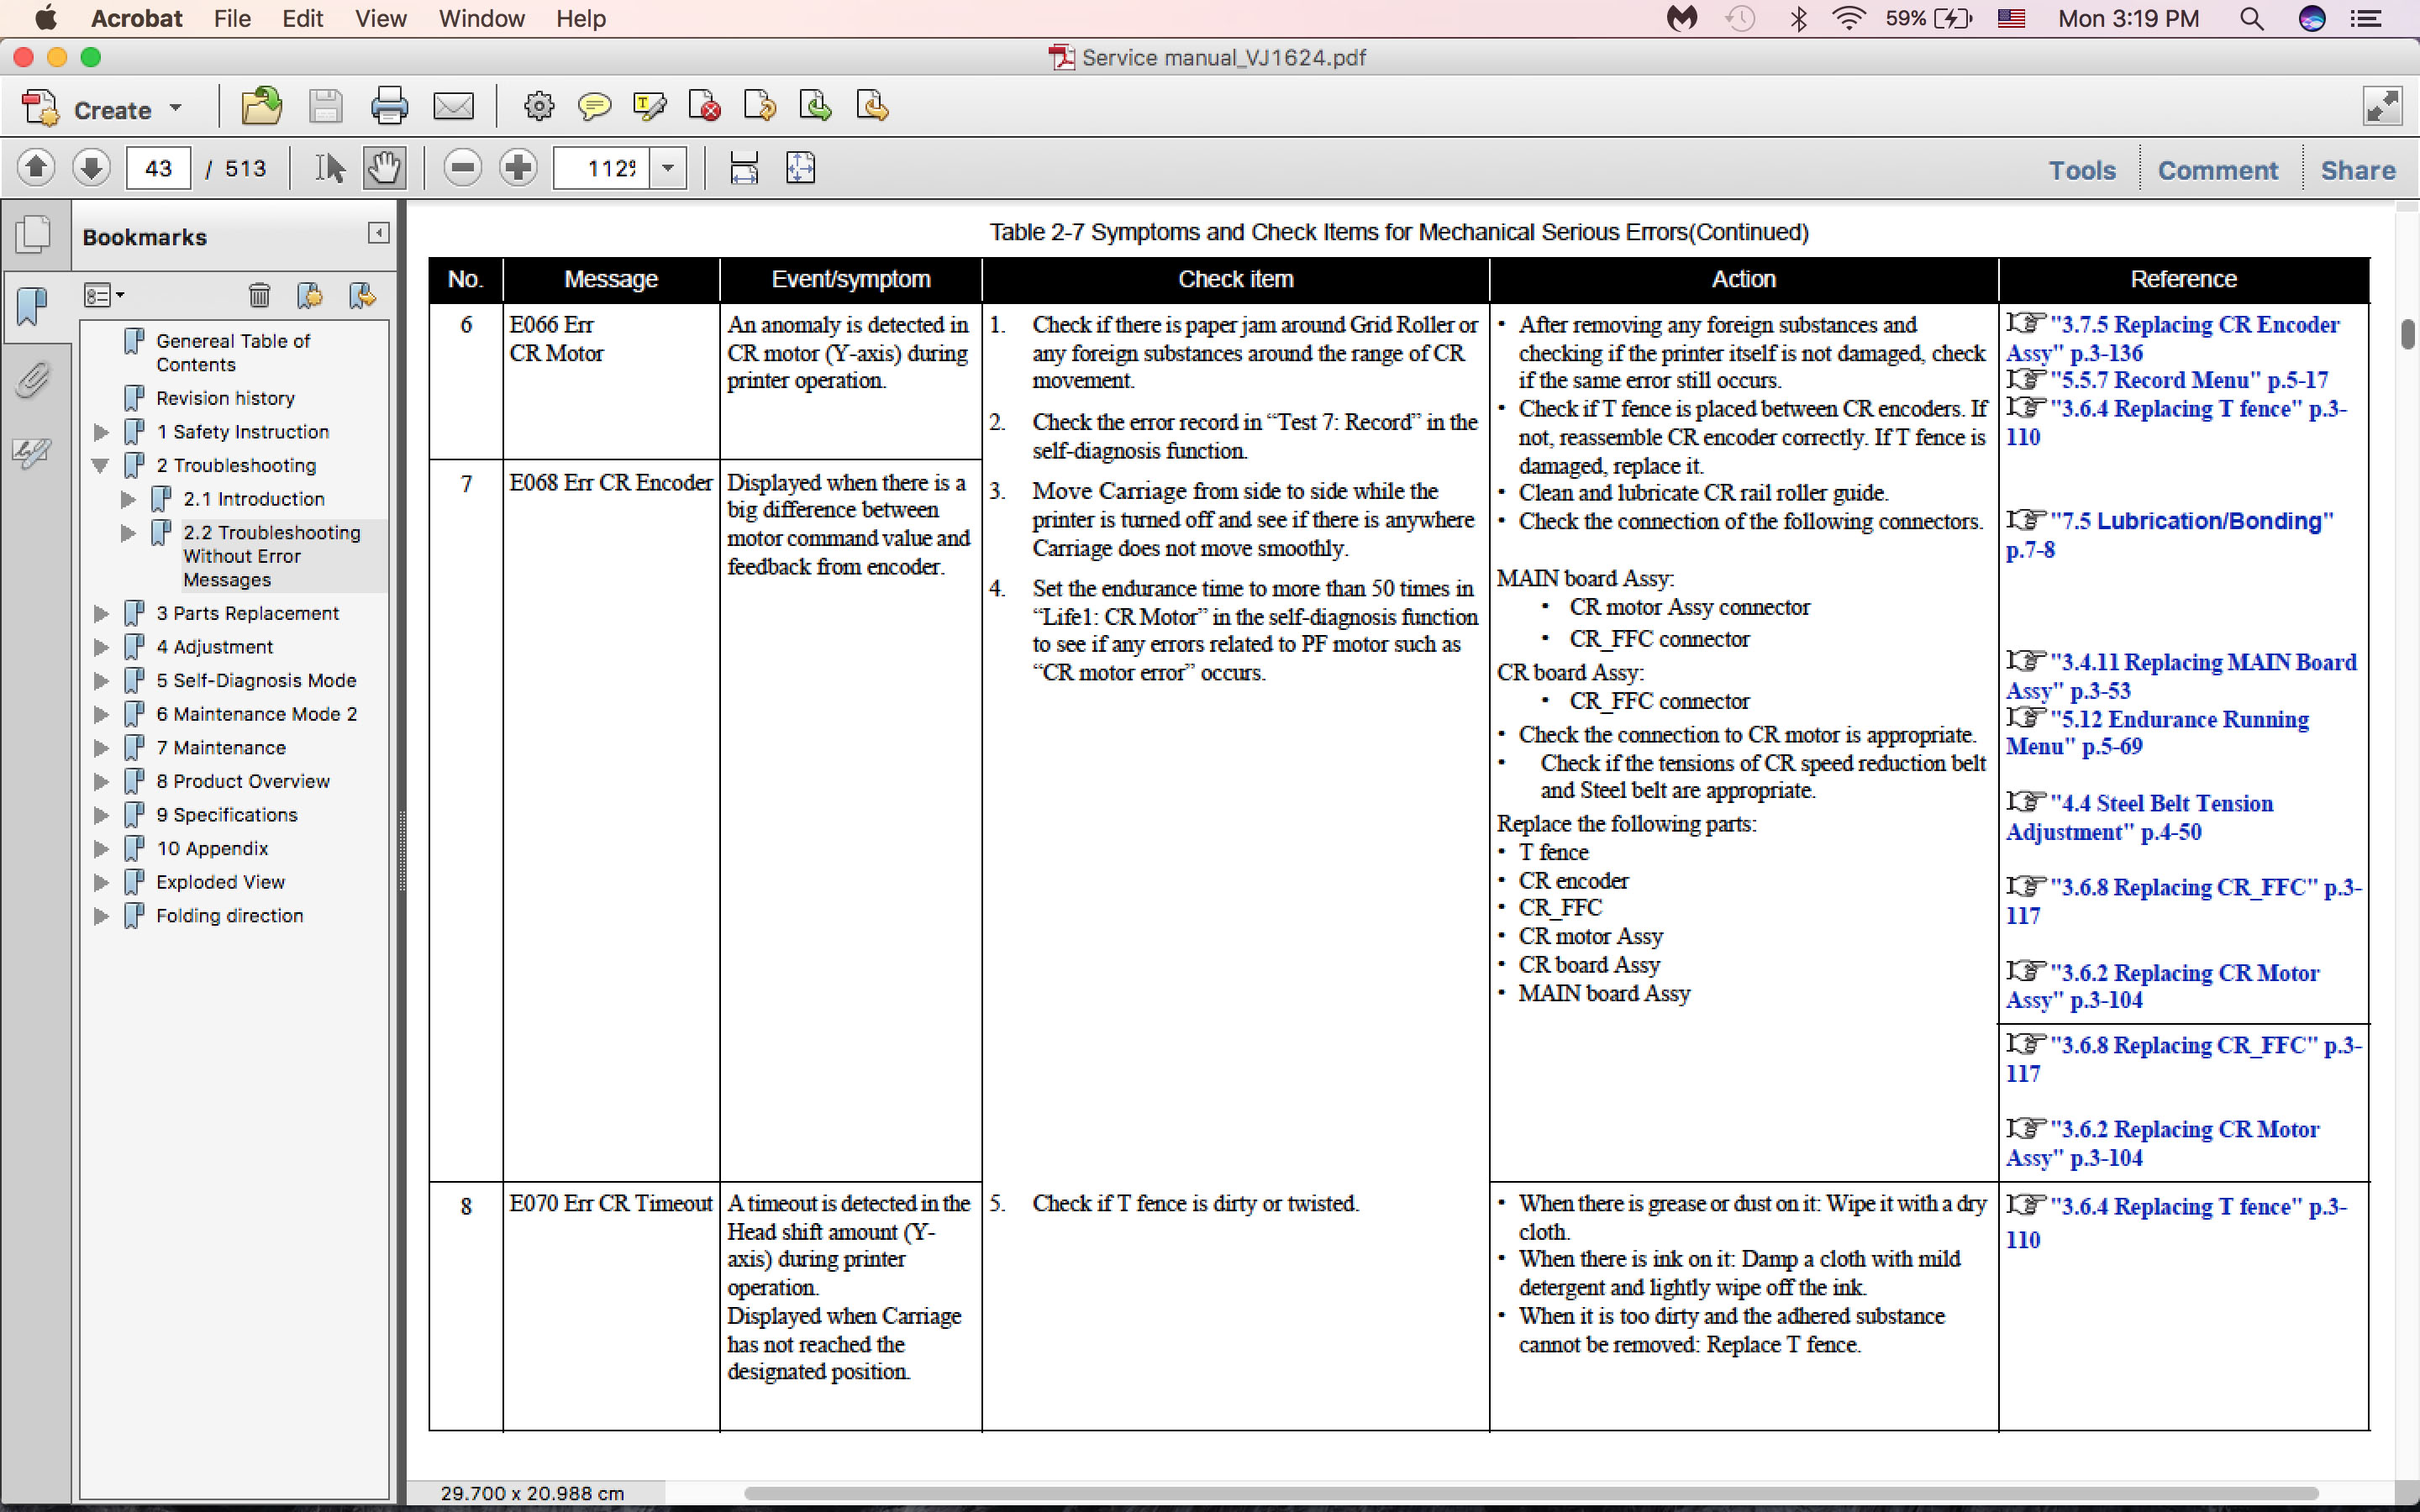Open the Page Thumbnails panel
Screen dimensions: 2420x1512
33,235
